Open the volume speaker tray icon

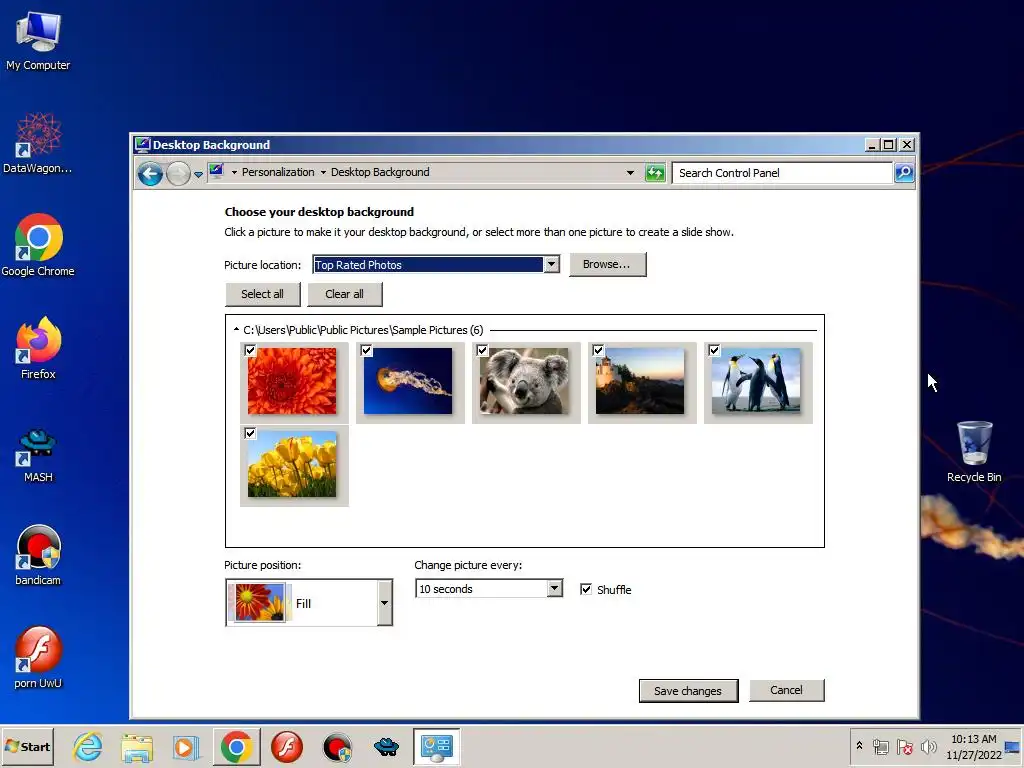[x=928, y=747]
